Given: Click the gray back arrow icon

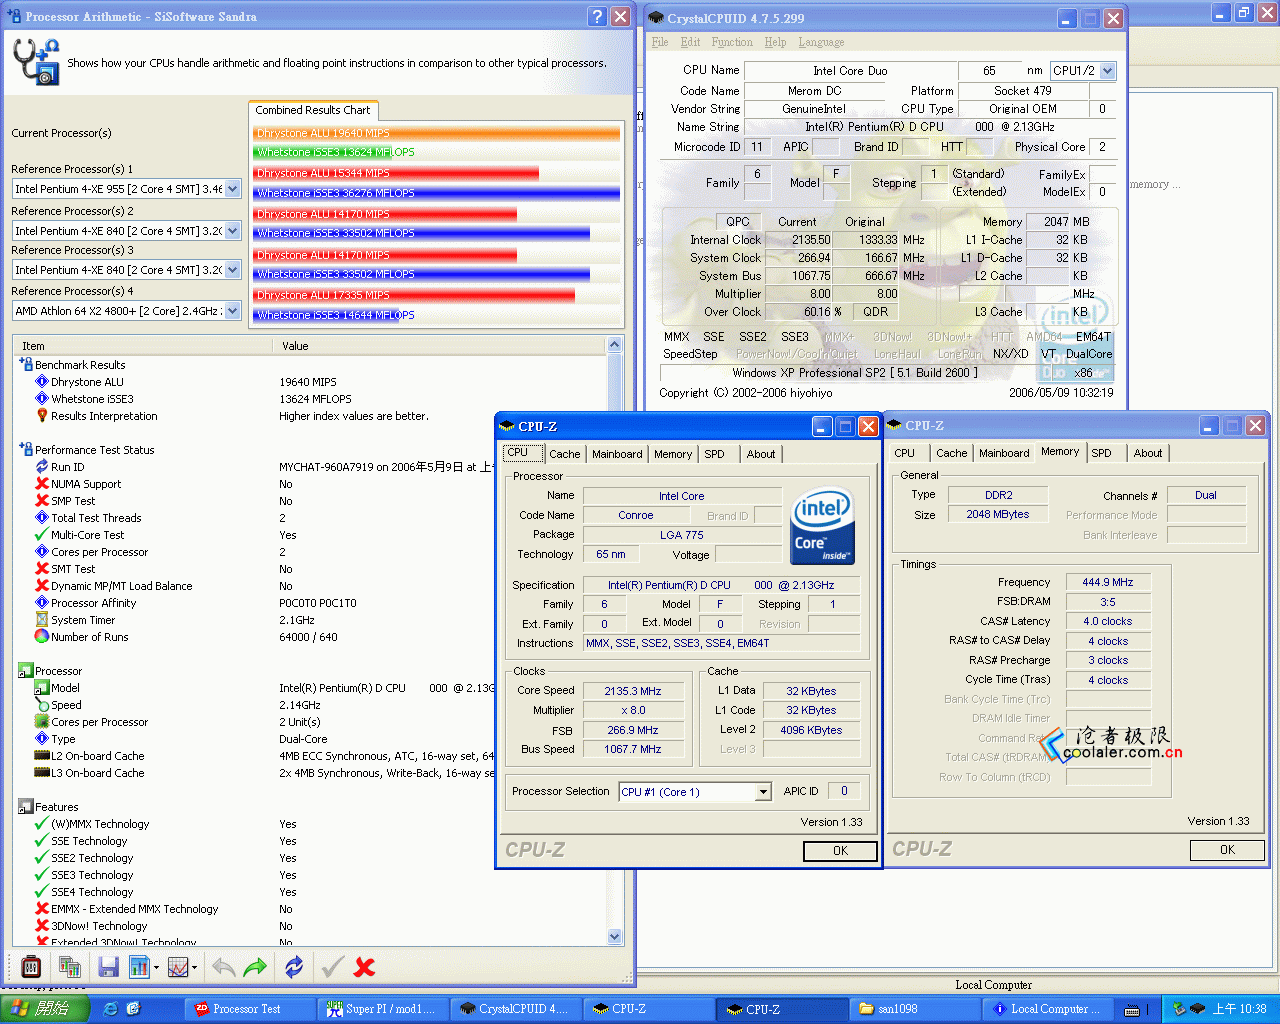Looking at the screenshot, I should pos(224,967).
